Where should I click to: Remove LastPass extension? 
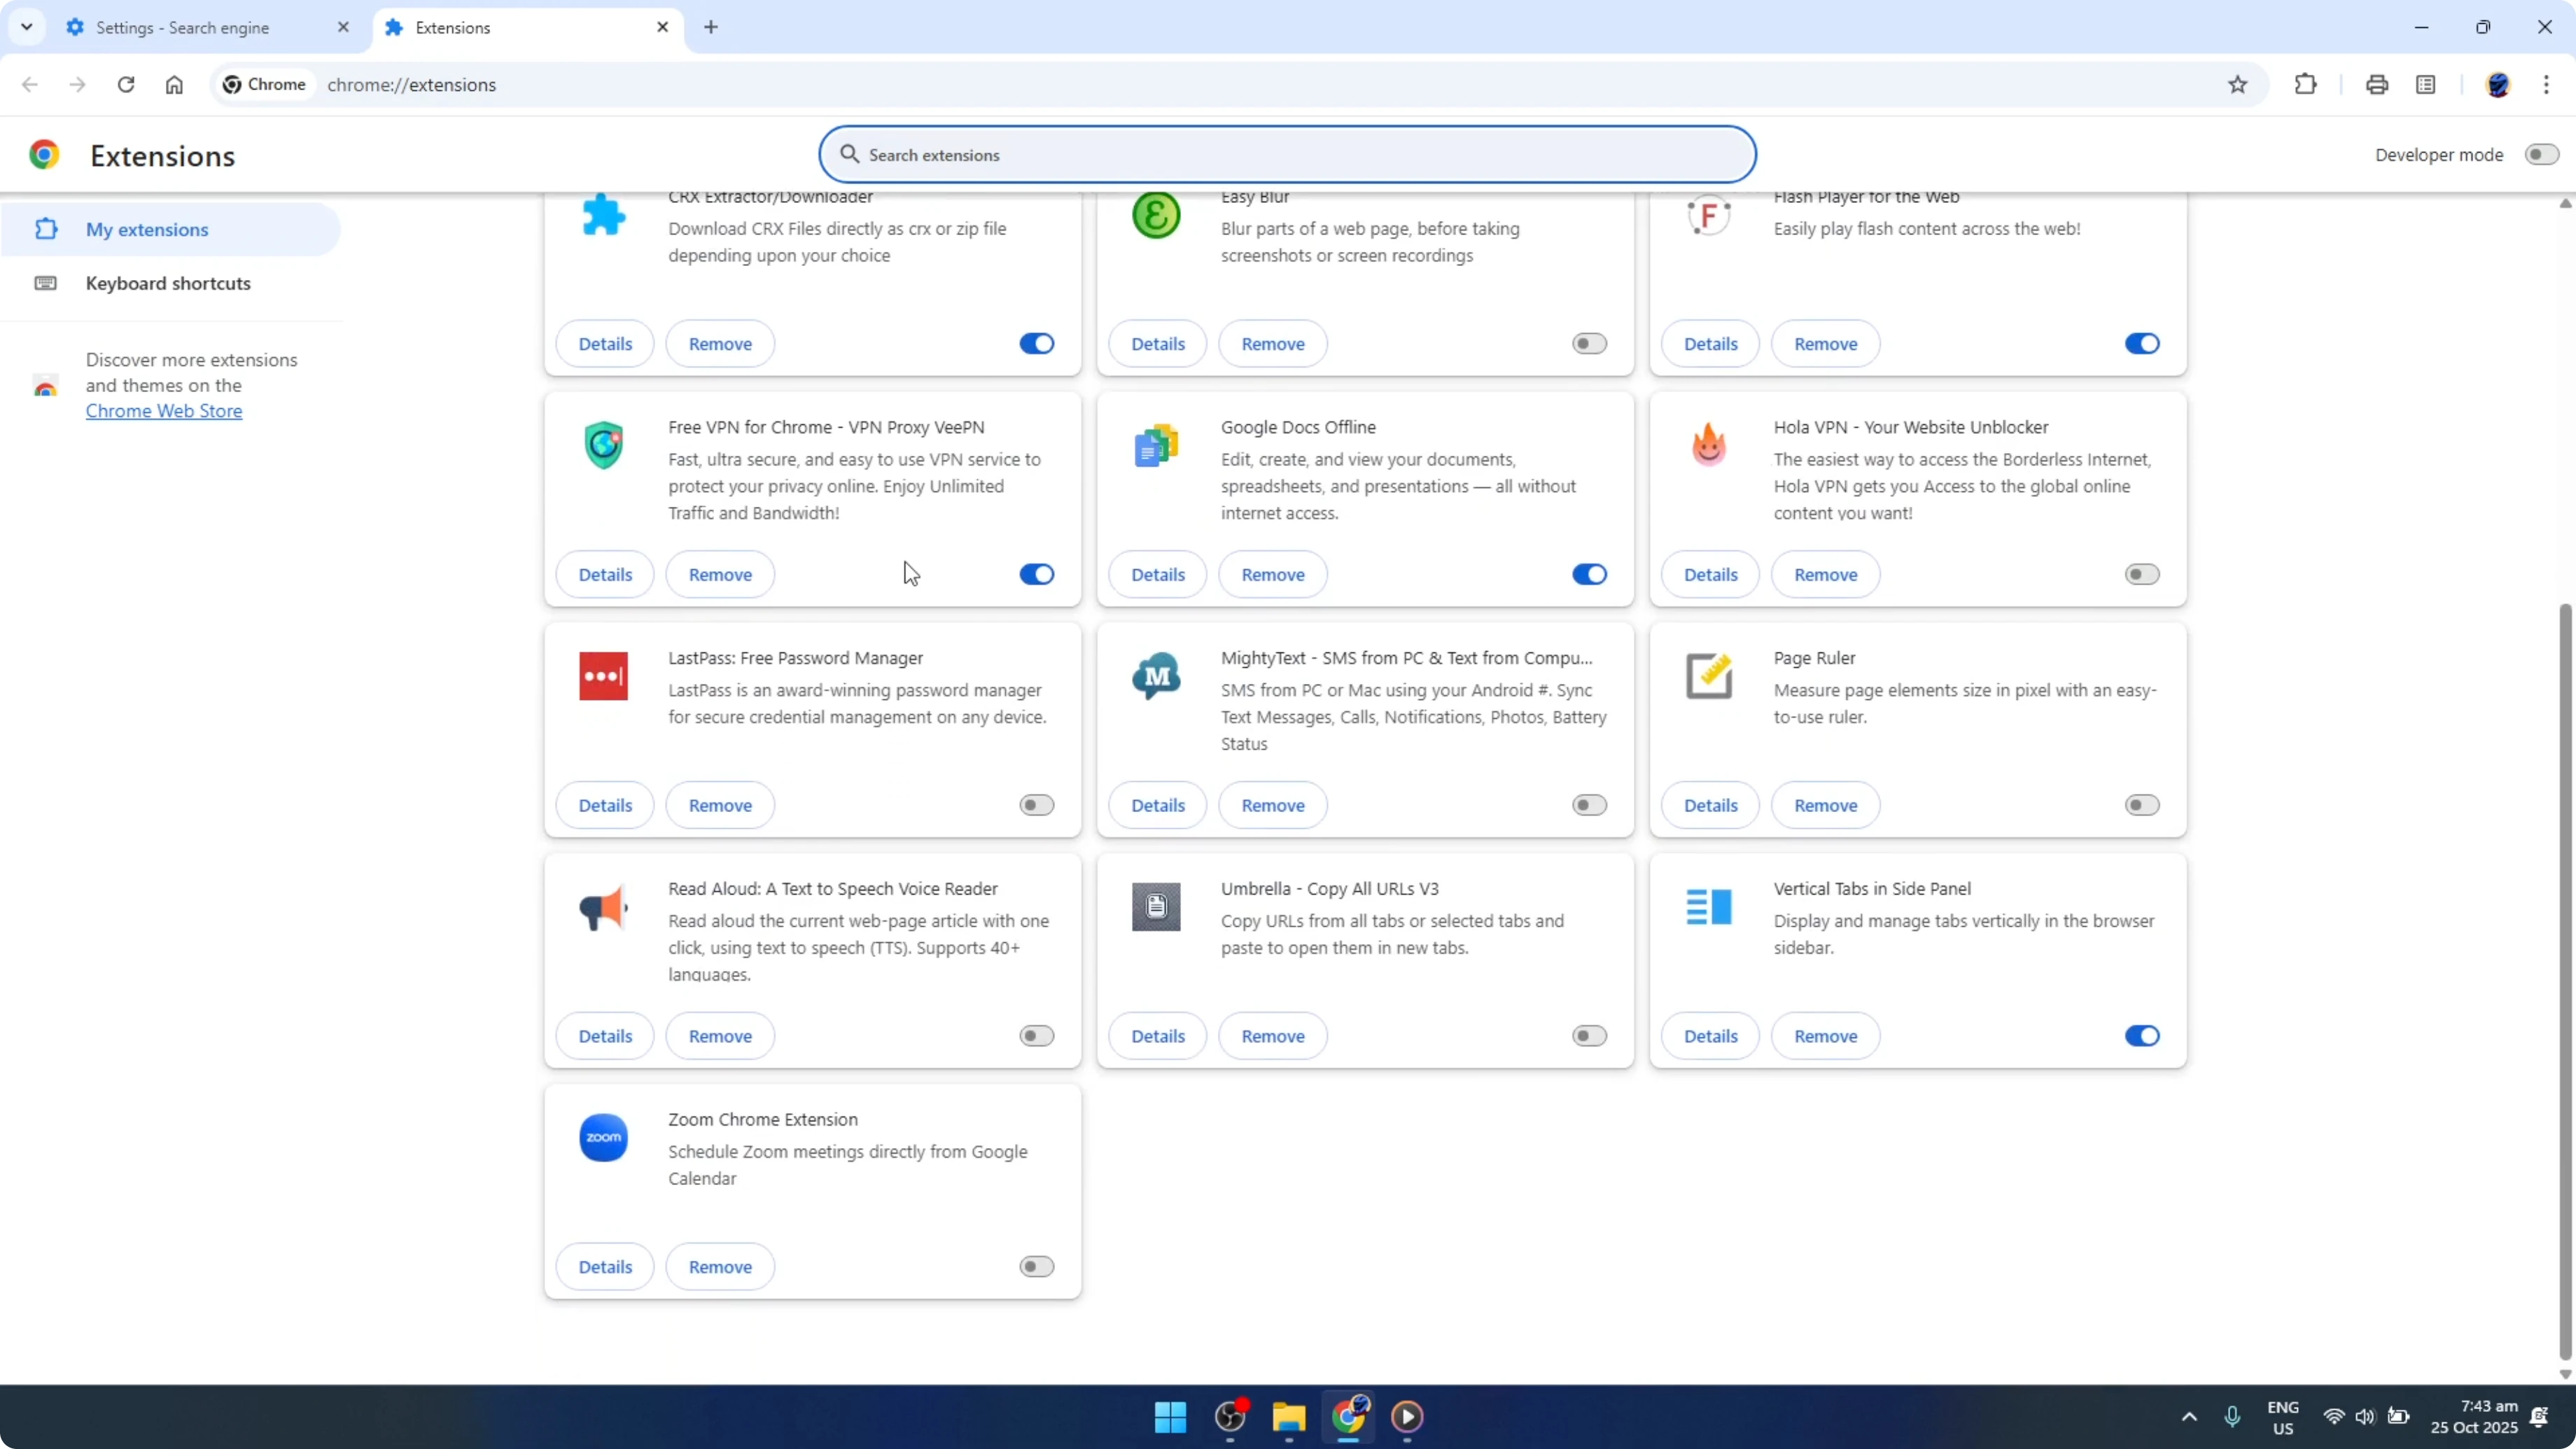point(720,806)
